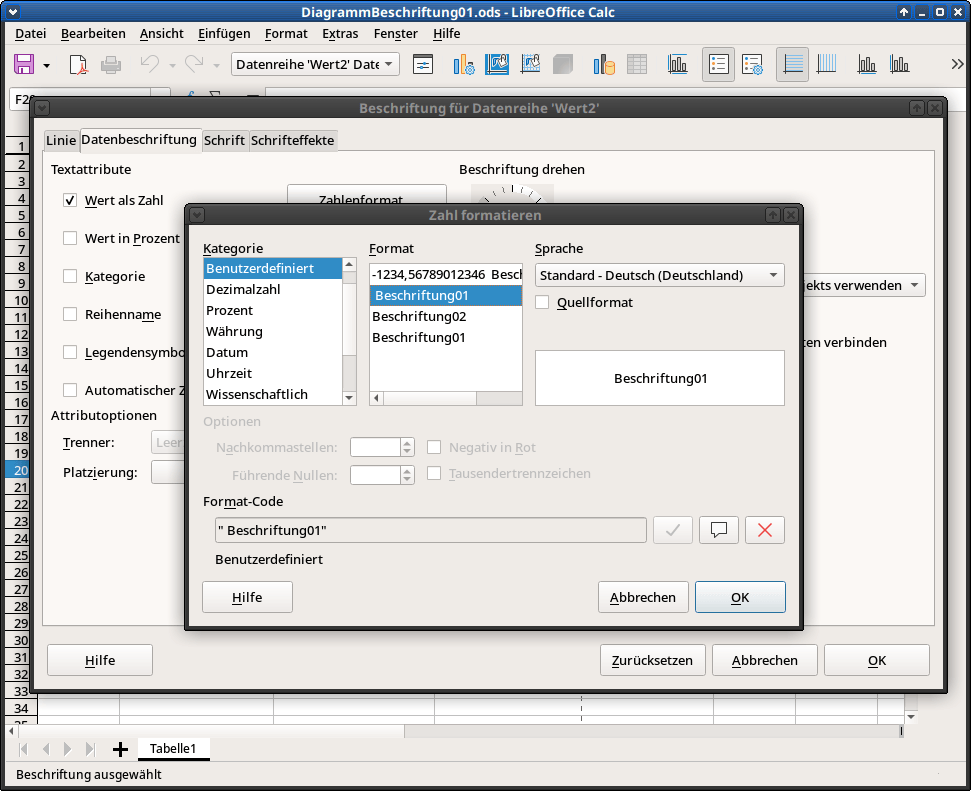Open the Extras menu
Viewport: 971px width, 791px height.
click(340, 33)
